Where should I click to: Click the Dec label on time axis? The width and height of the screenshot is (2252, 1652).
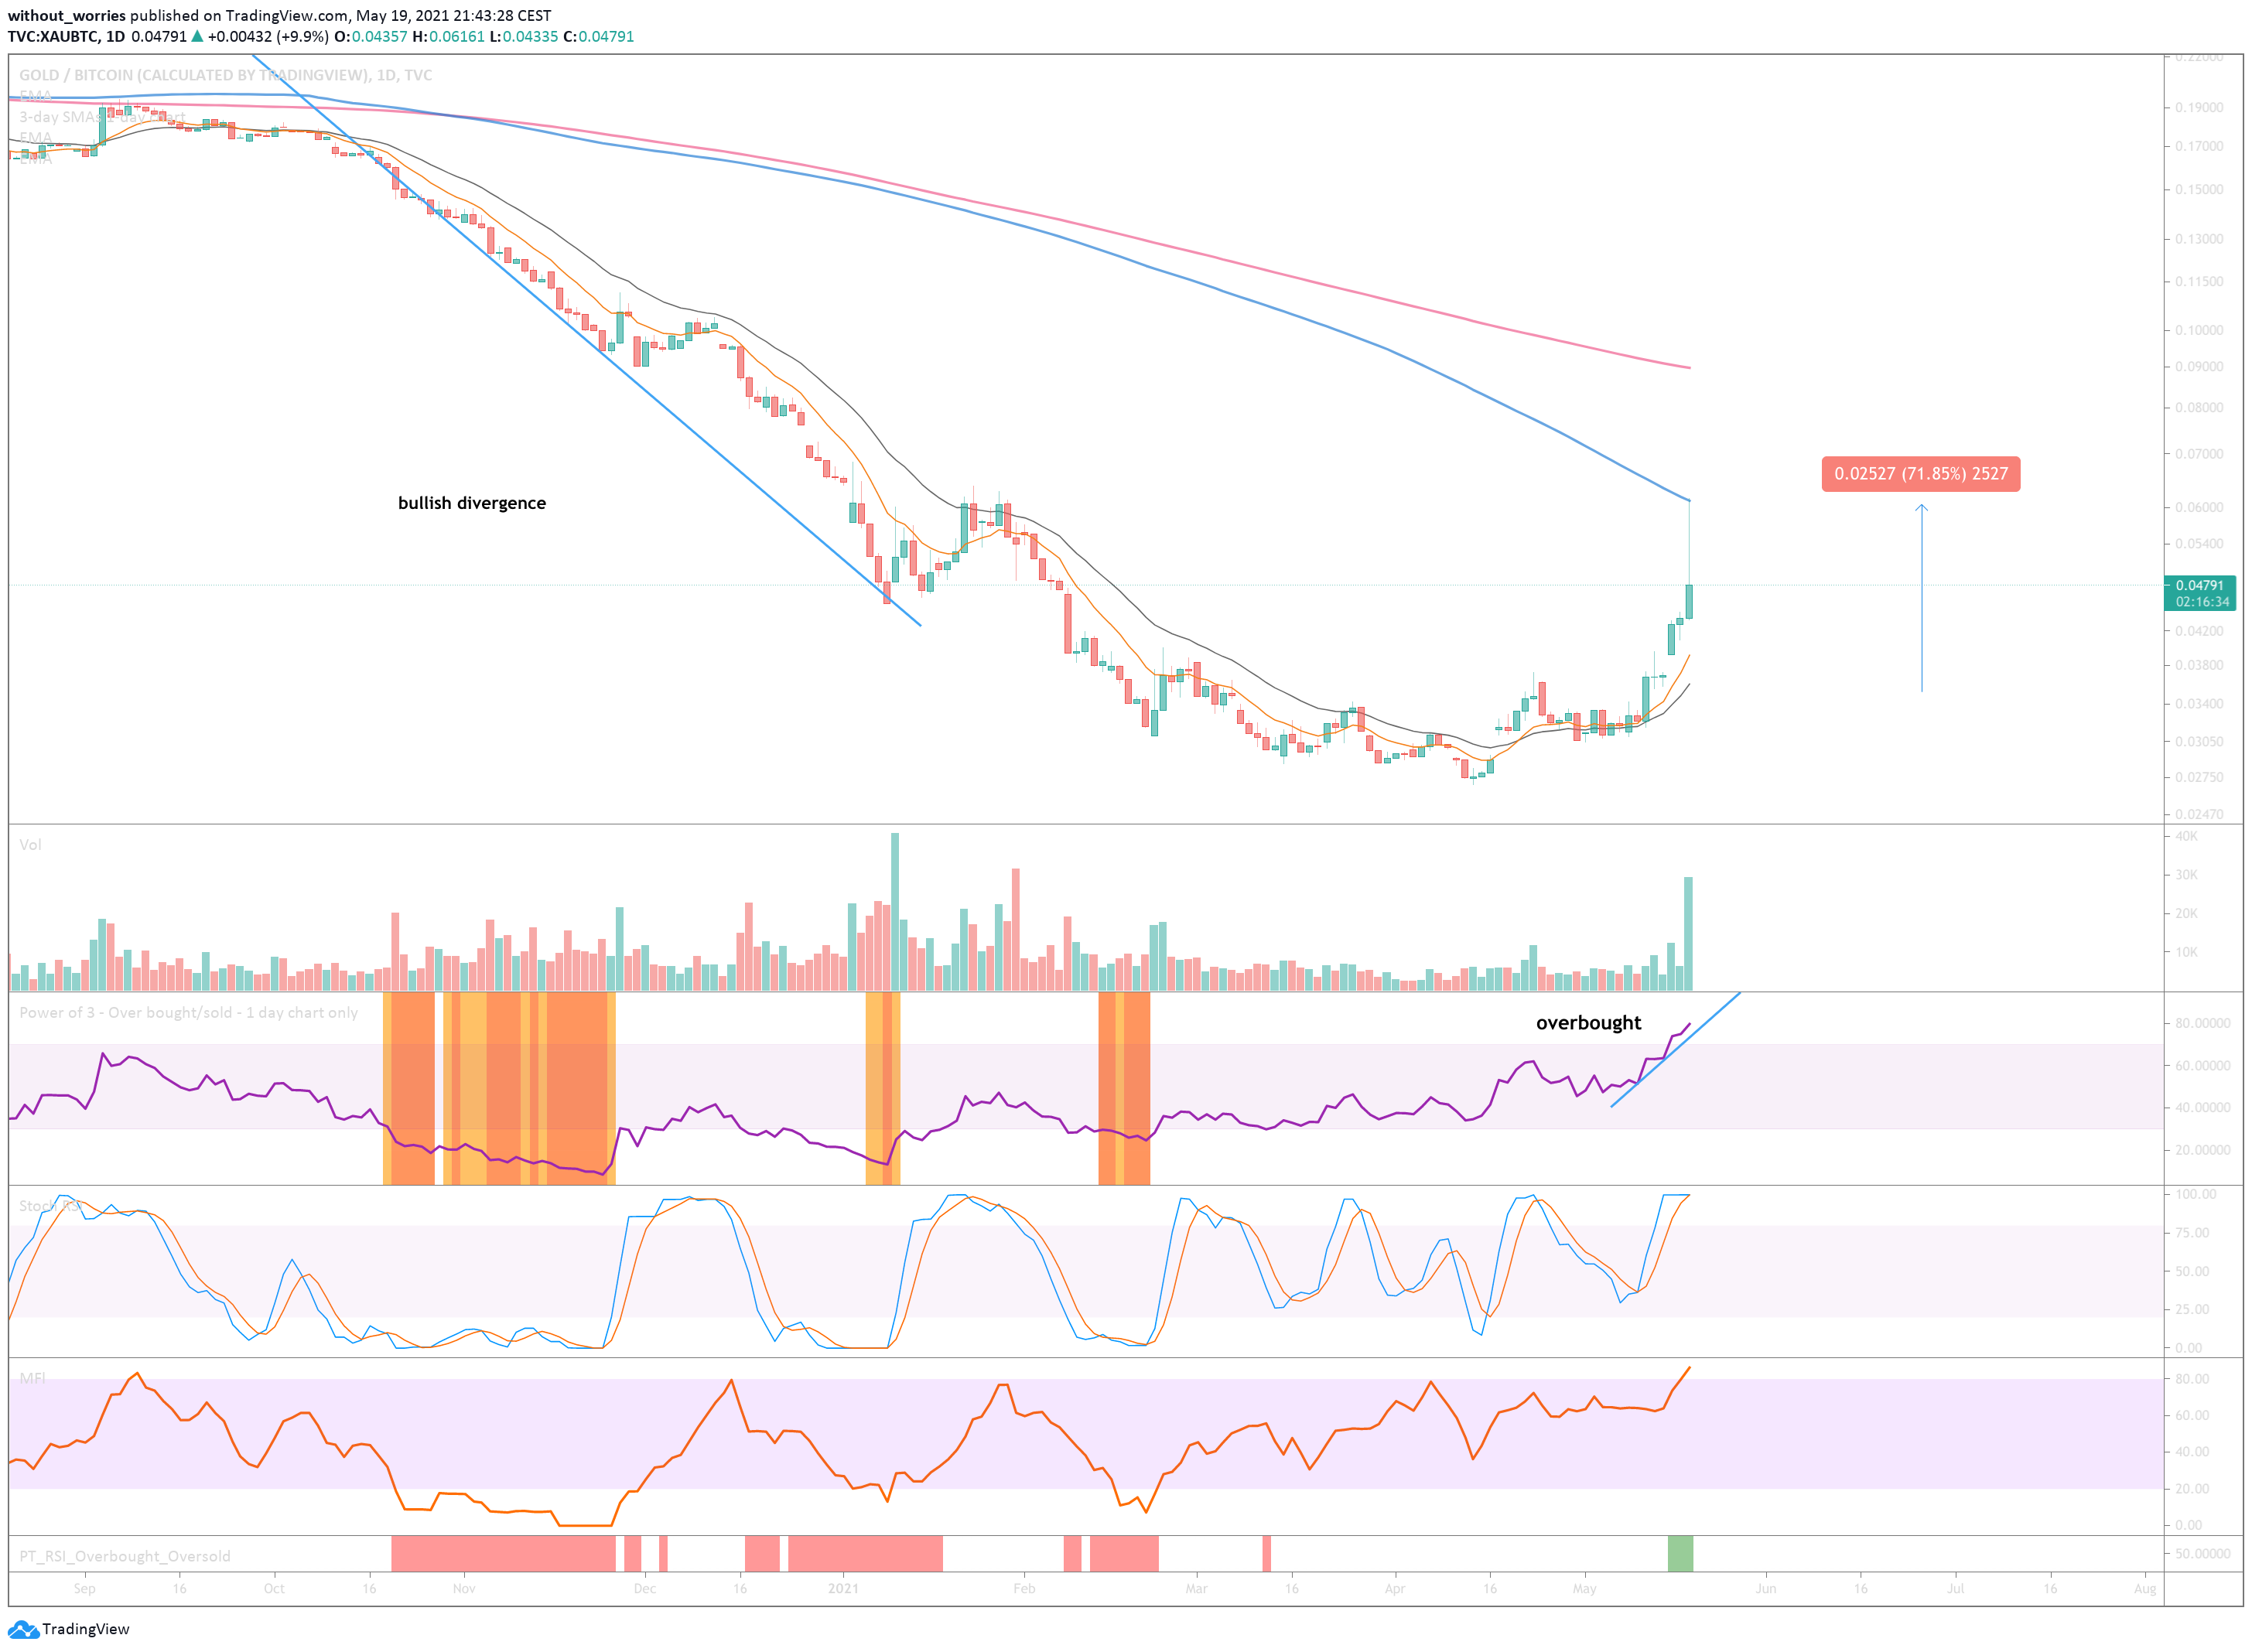[x=645, y=1588]
